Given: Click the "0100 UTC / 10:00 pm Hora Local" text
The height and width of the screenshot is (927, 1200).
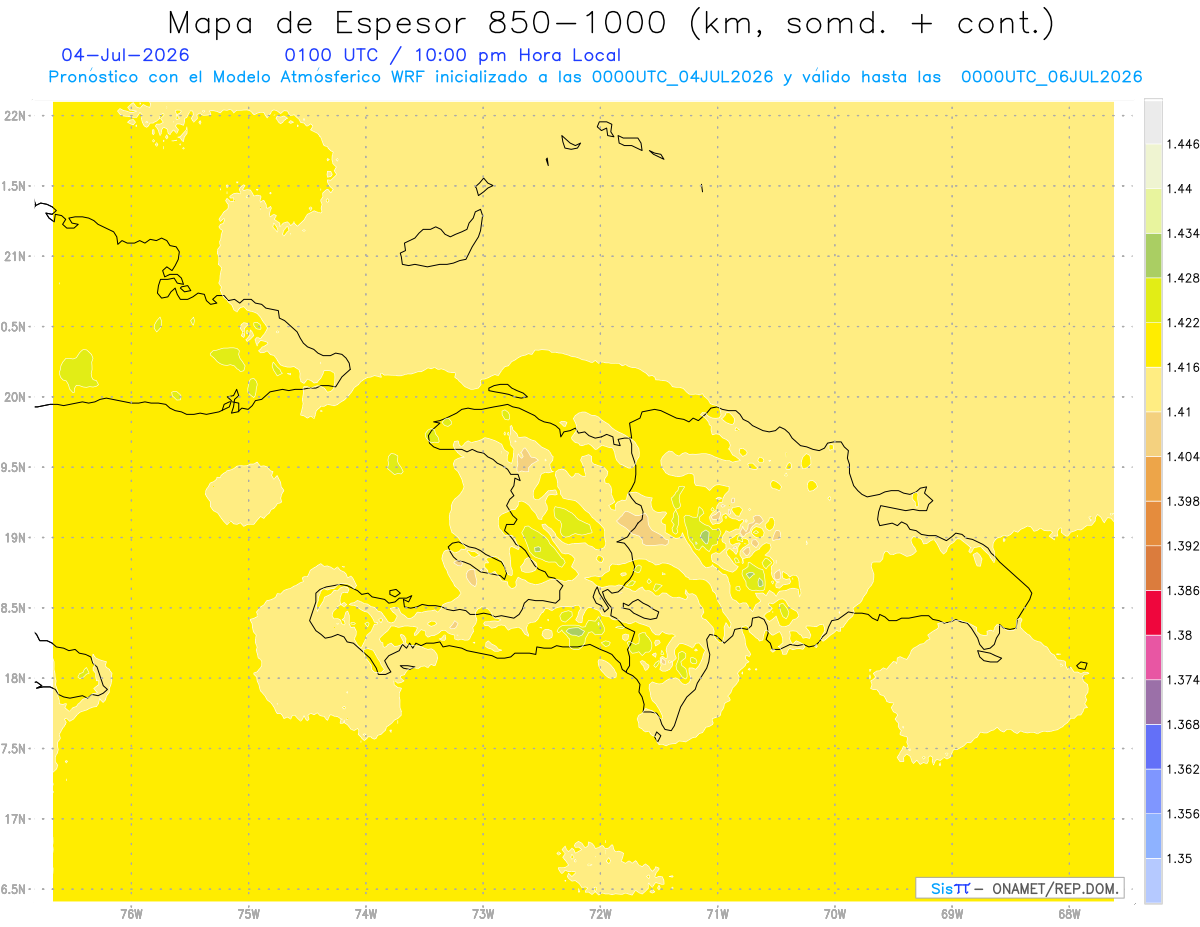Looking at the screenshot, I should pos(453,55).
